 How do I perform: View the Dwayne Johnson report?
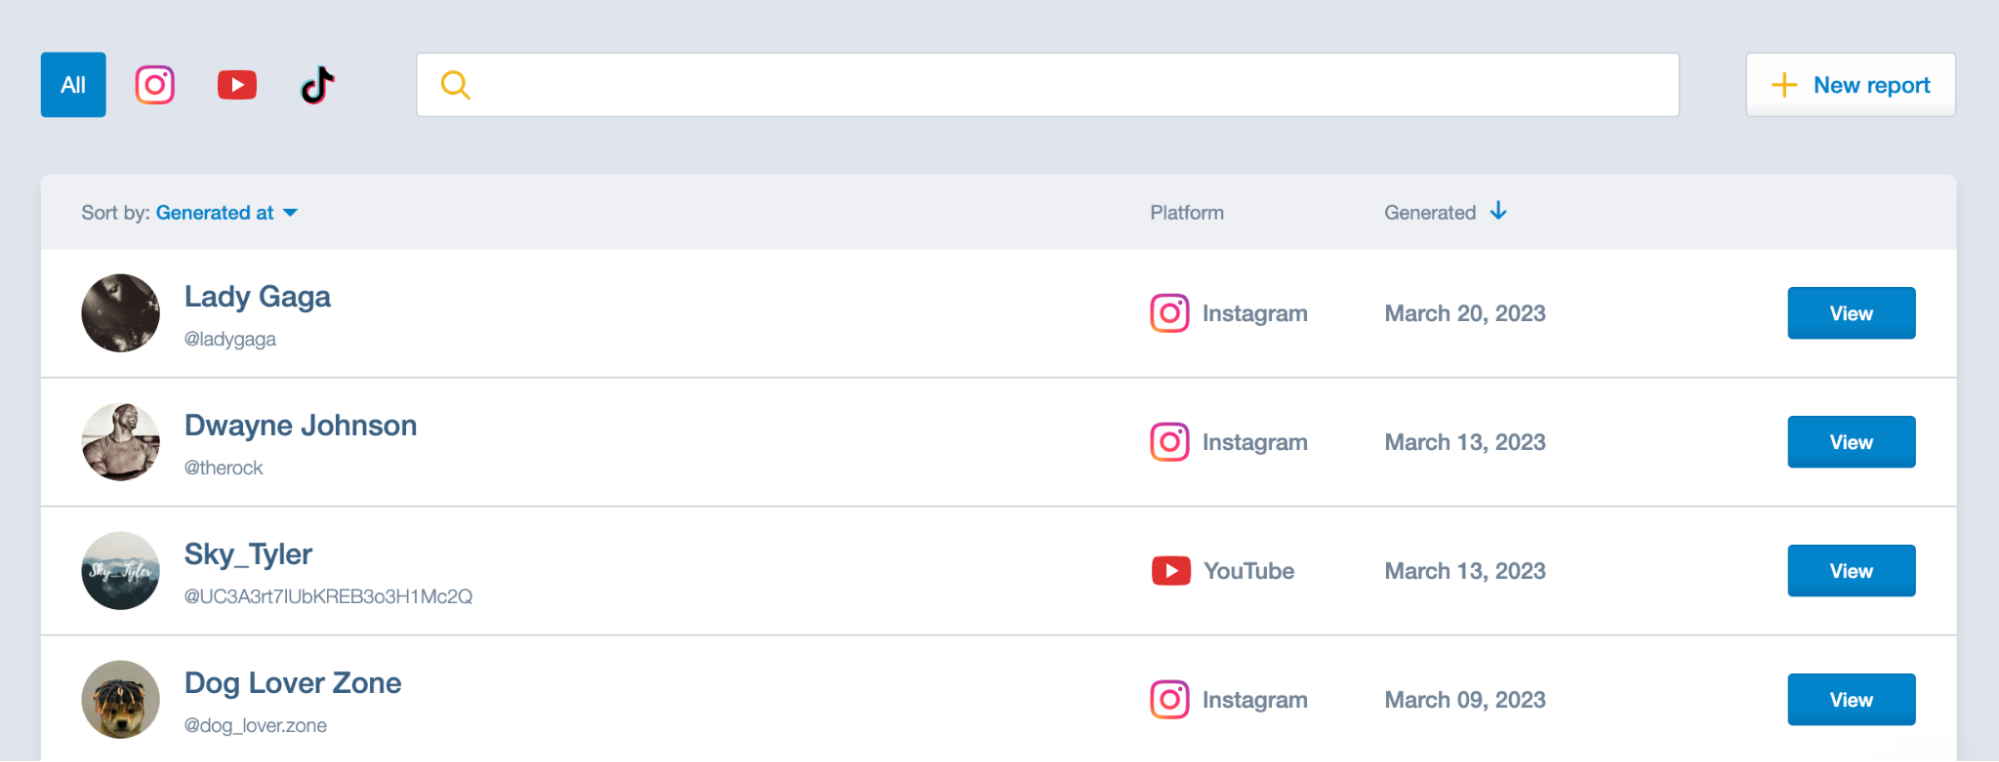(1852, 442)
